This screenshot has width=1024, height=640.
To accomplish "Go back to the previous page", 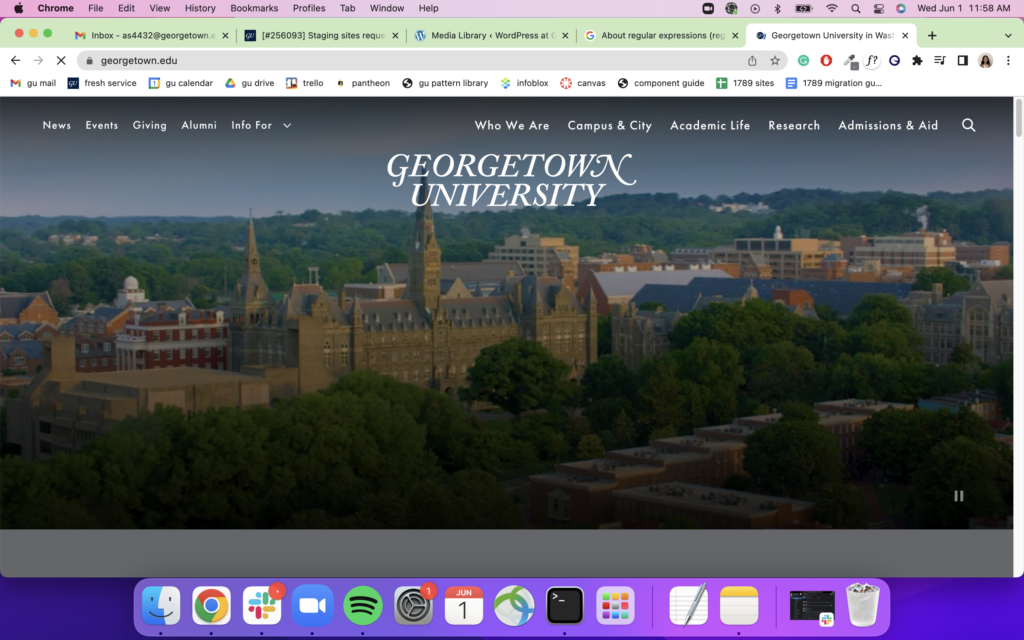I will (x=16, y=61).
